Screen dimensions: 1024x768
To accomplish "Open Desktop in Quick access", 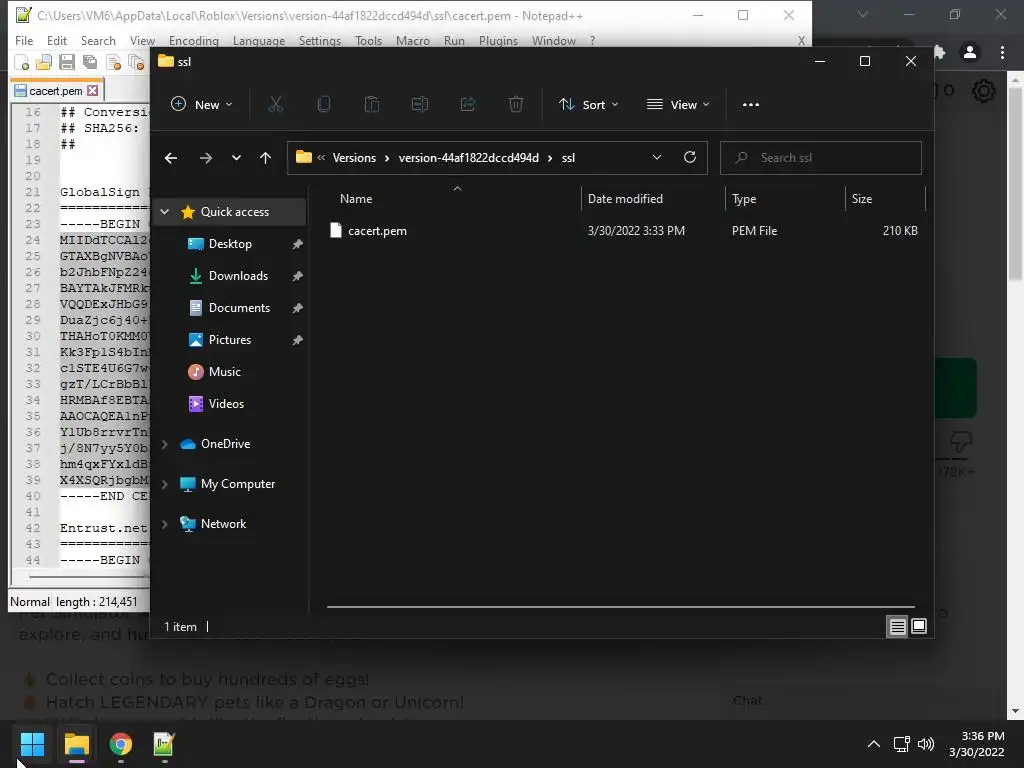I will [230, 244].
